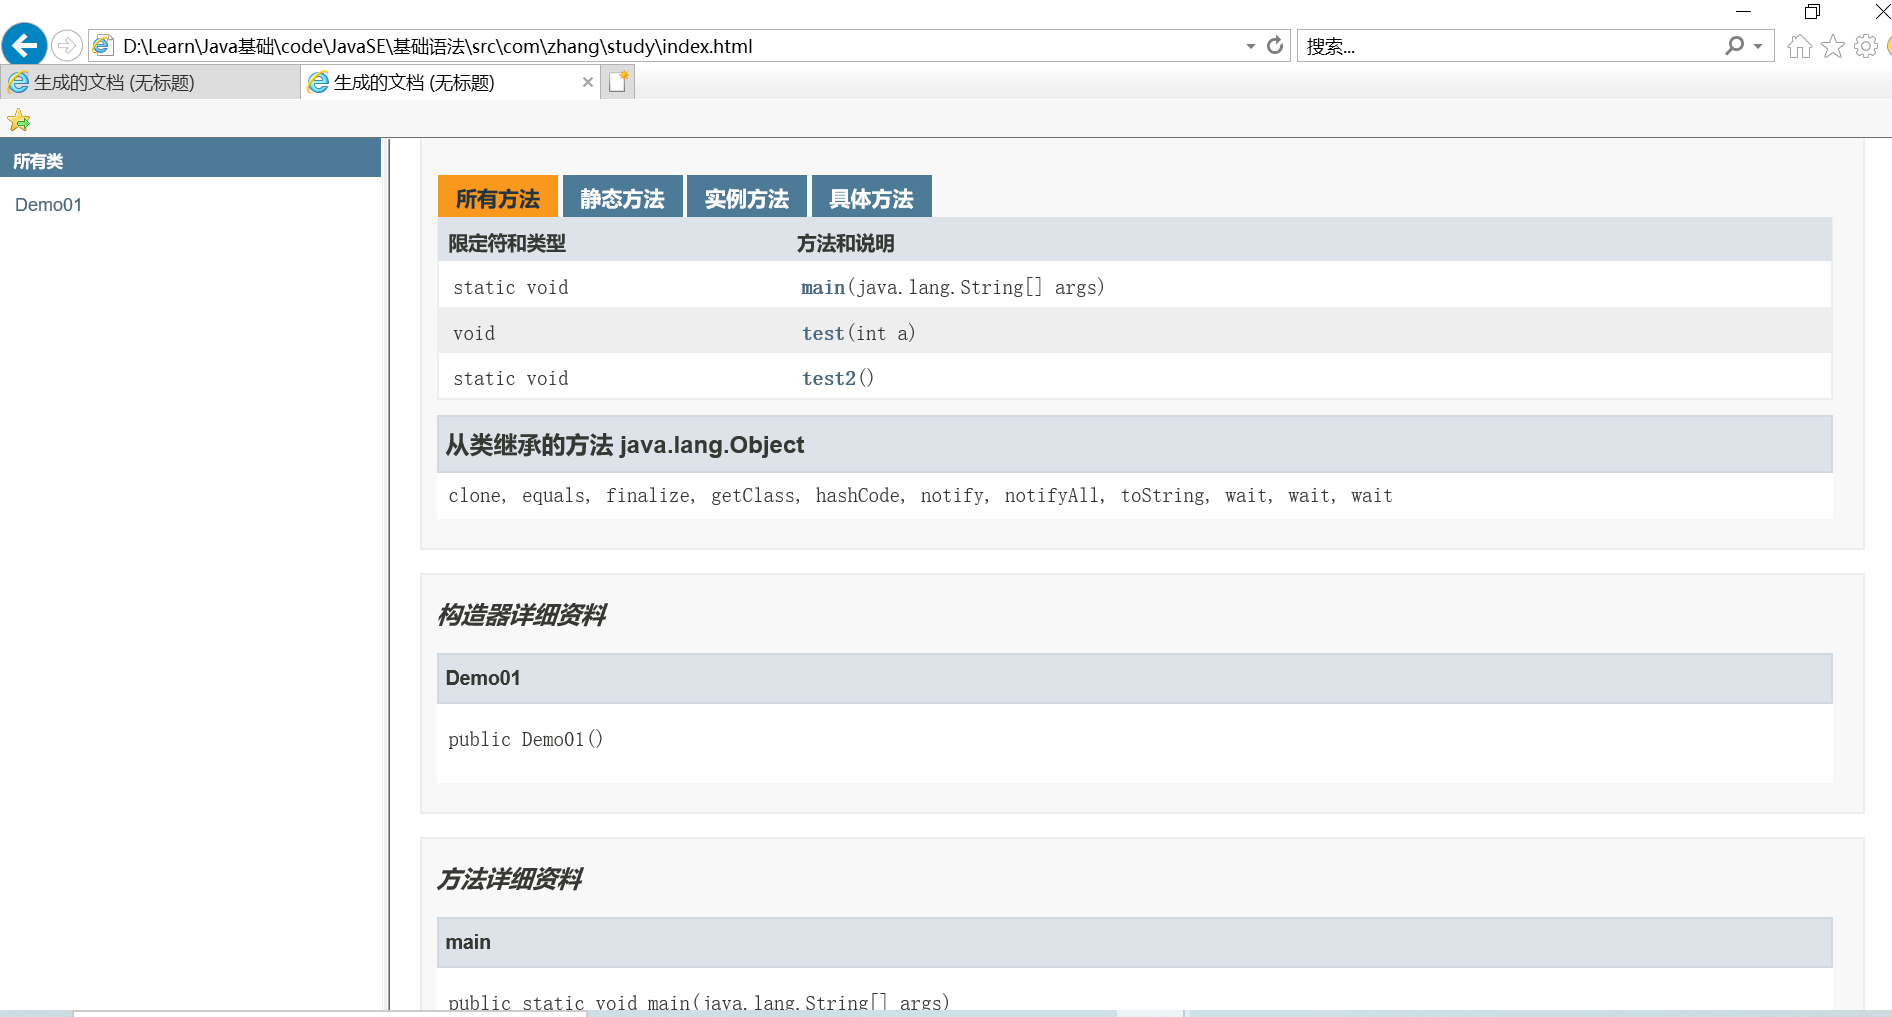Image resolution: width=1892 pixels, height=1017 pixels.
Task: Switch to the first 生成的文档 tab
Action: point(150,82)
